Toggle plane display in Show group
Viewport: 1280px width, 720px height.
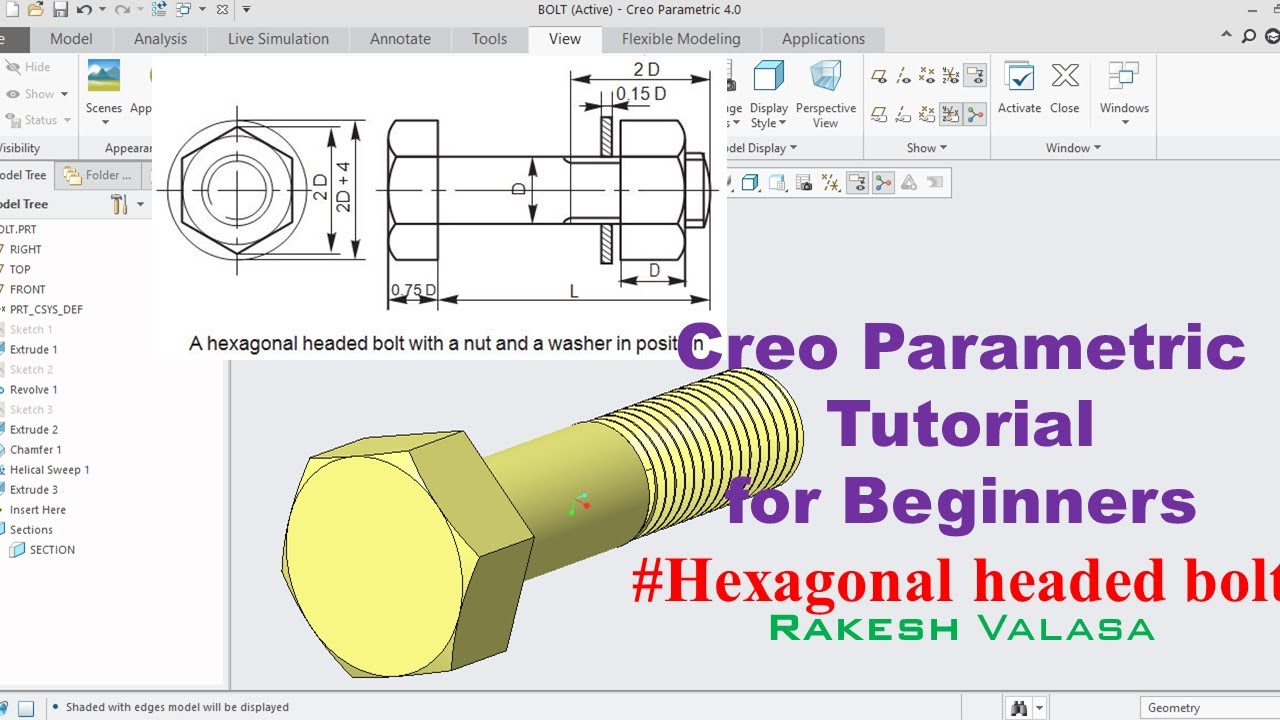pos(879,76)
